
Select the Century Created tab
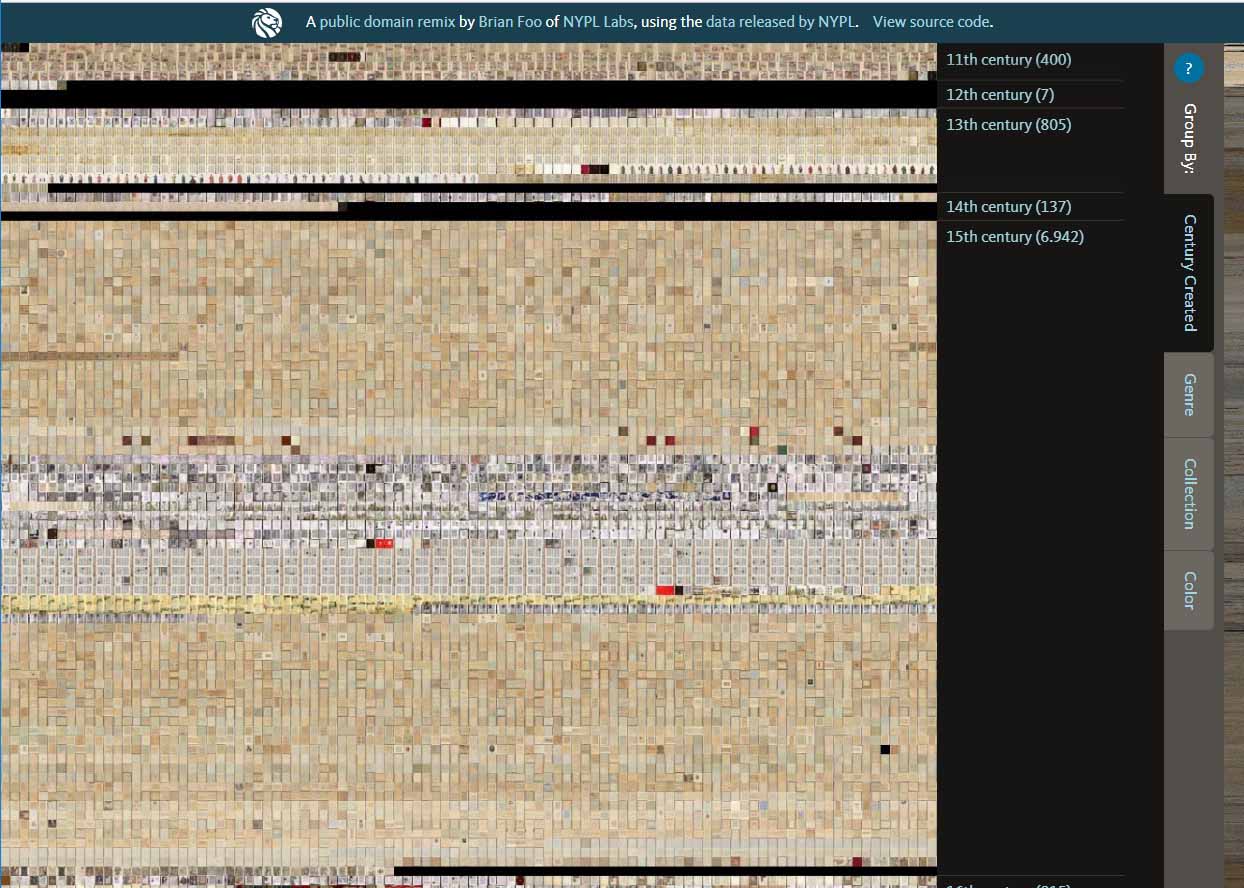[x=1189, y=273]
